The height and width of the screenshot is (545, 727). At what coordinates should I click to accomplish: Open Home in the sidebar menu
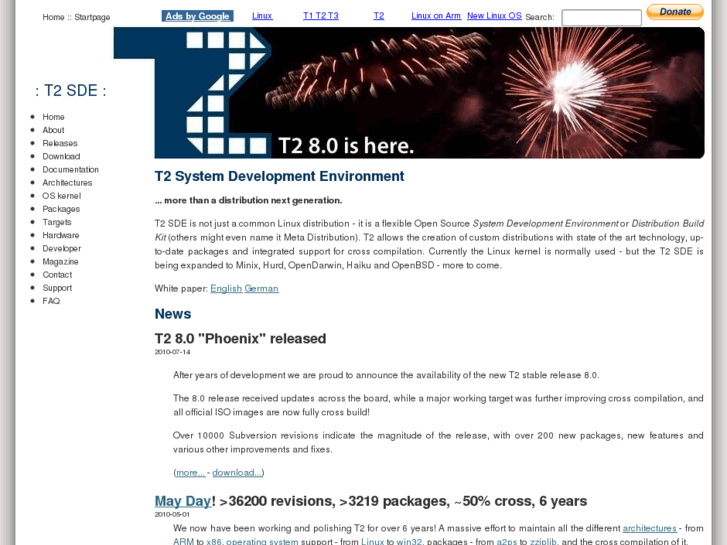53,117
